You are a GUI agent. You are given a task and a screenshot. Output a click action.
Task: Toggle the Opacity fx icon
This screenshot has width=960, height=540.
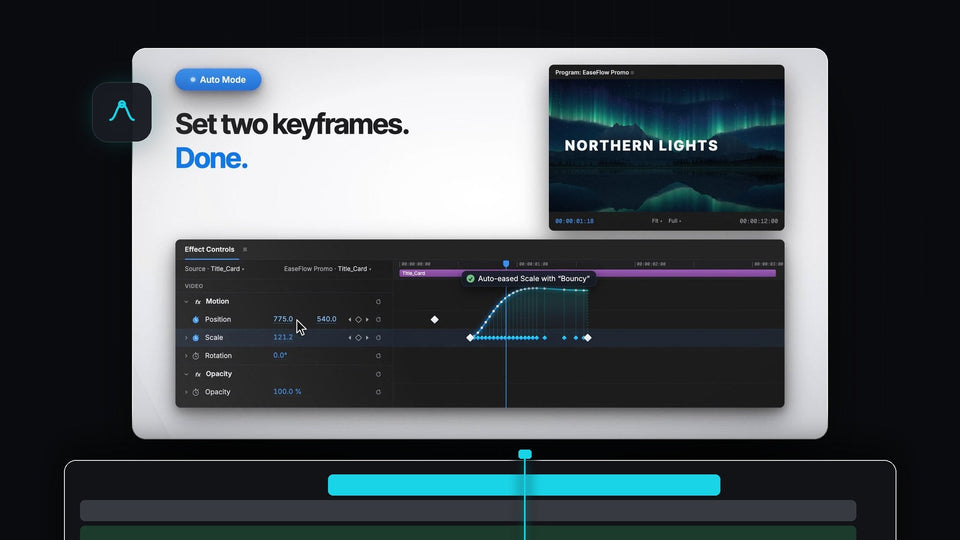pyautogui.click(x=198, y=374)
